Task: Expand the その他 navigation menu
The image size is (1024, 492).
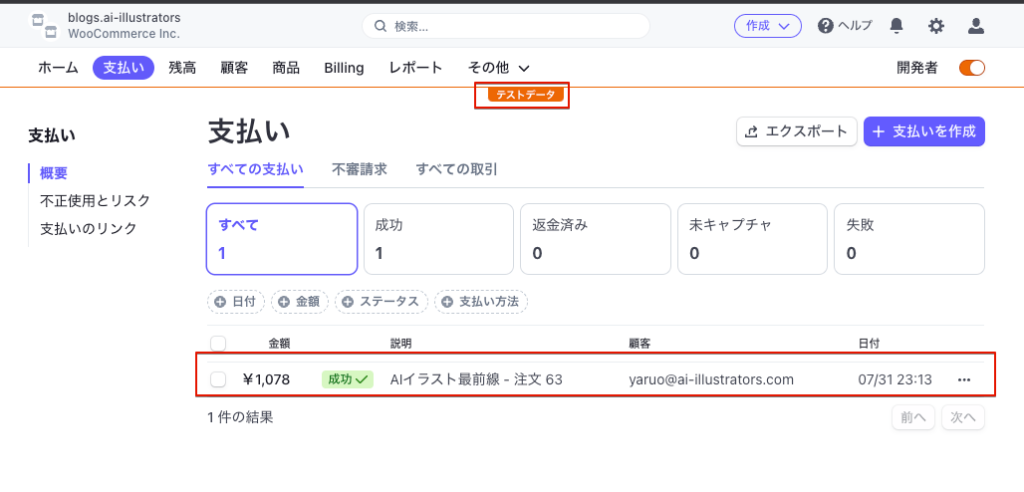Action: pos(498,68)
